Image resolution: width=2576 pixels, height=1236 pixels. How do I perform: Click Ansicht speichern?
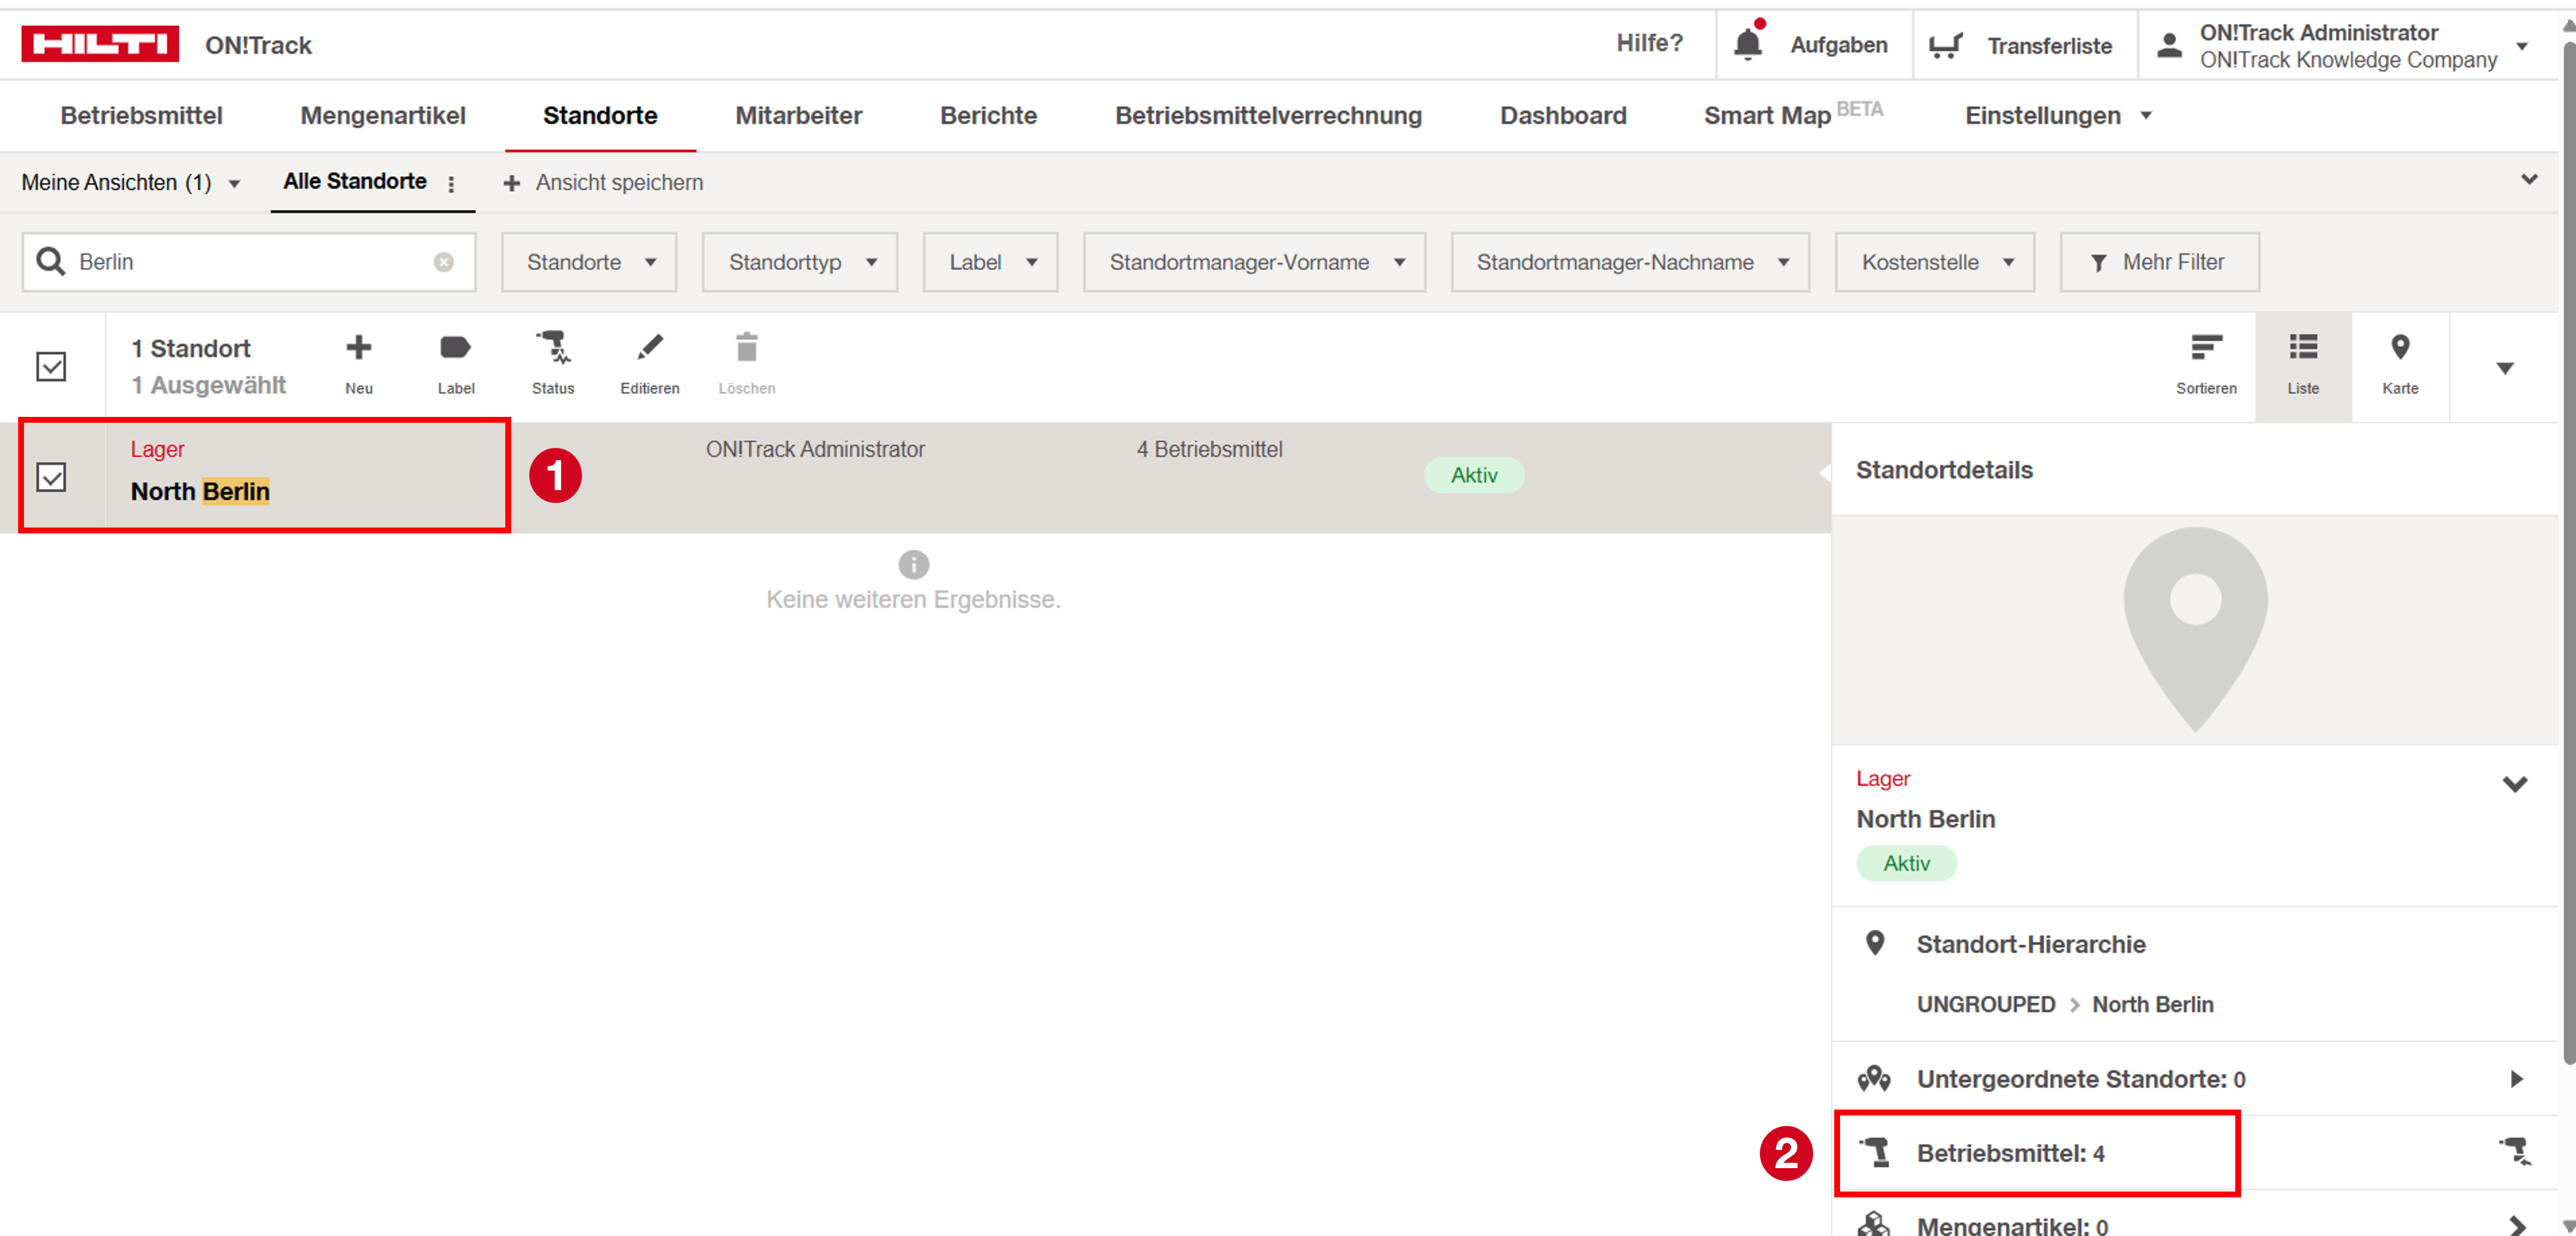click(619, 183)
